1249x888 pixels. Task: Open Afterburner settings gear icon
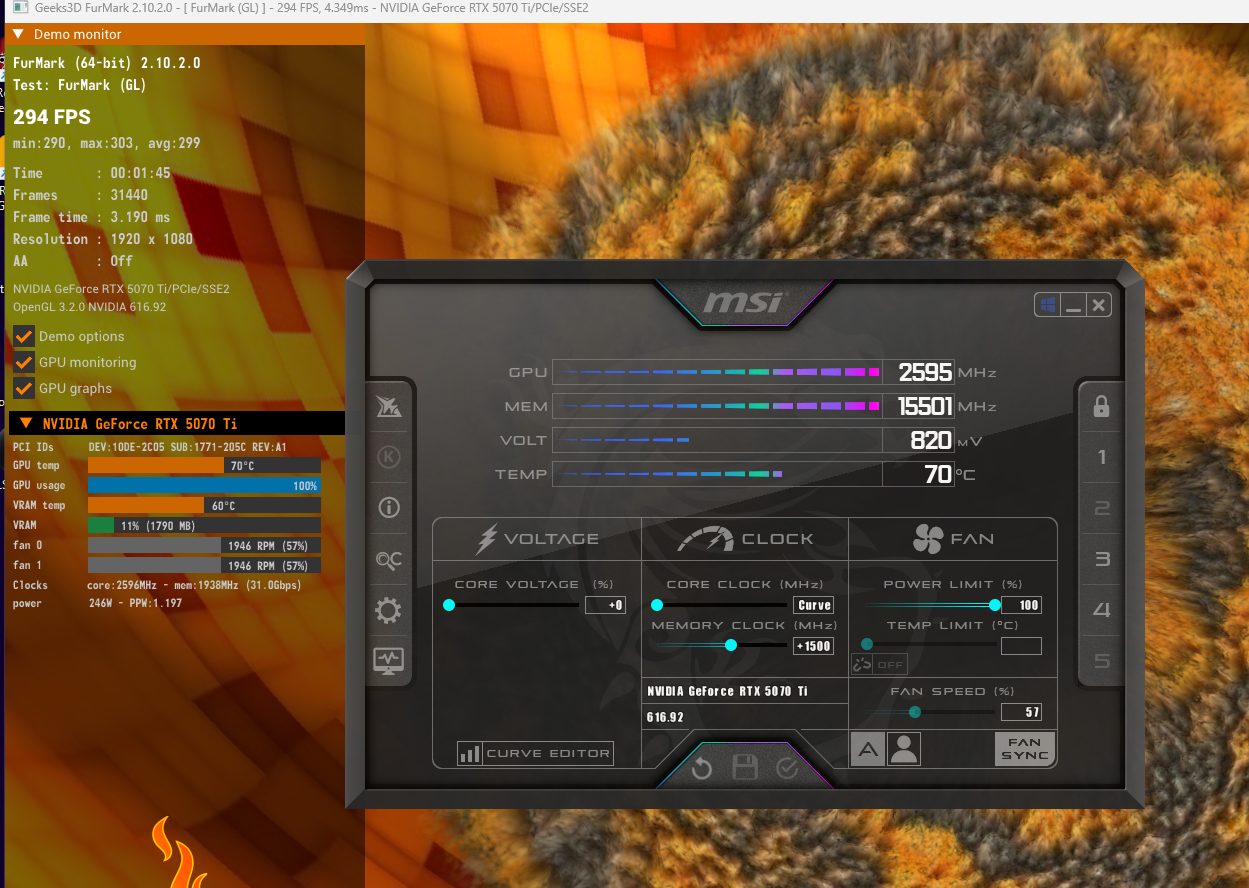[x=388, y=610]
